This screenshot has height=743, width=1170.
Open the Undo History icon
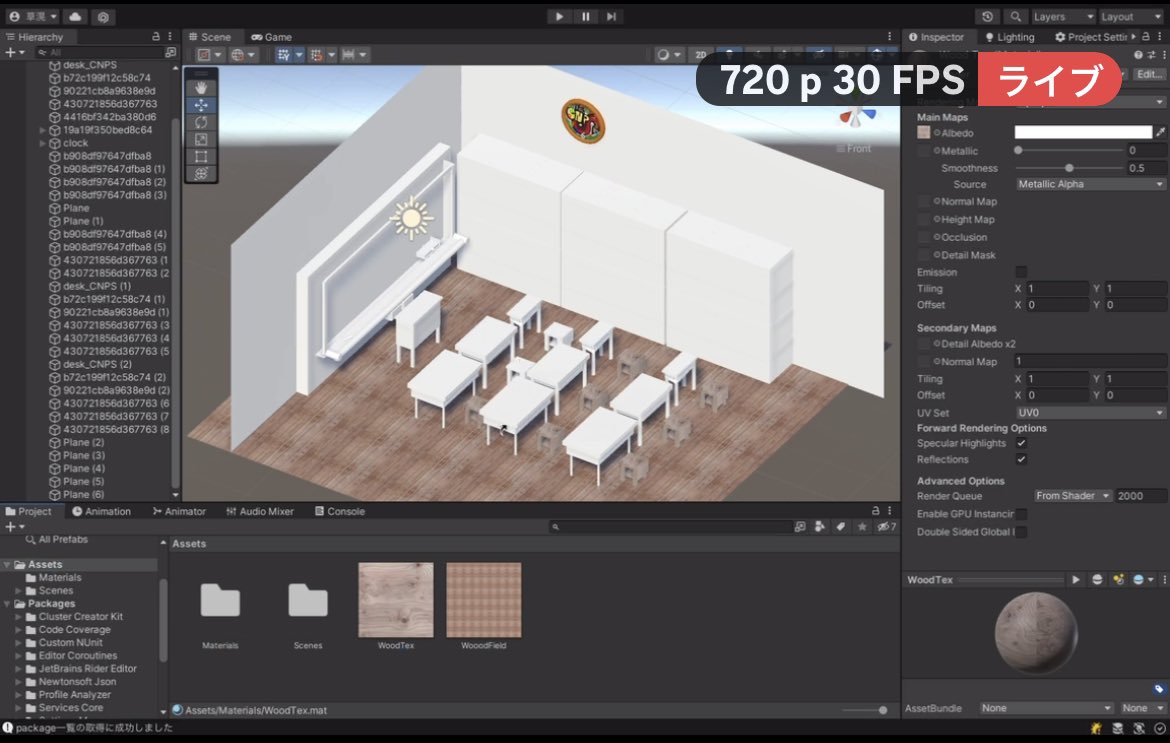click(x=987, y=16)
